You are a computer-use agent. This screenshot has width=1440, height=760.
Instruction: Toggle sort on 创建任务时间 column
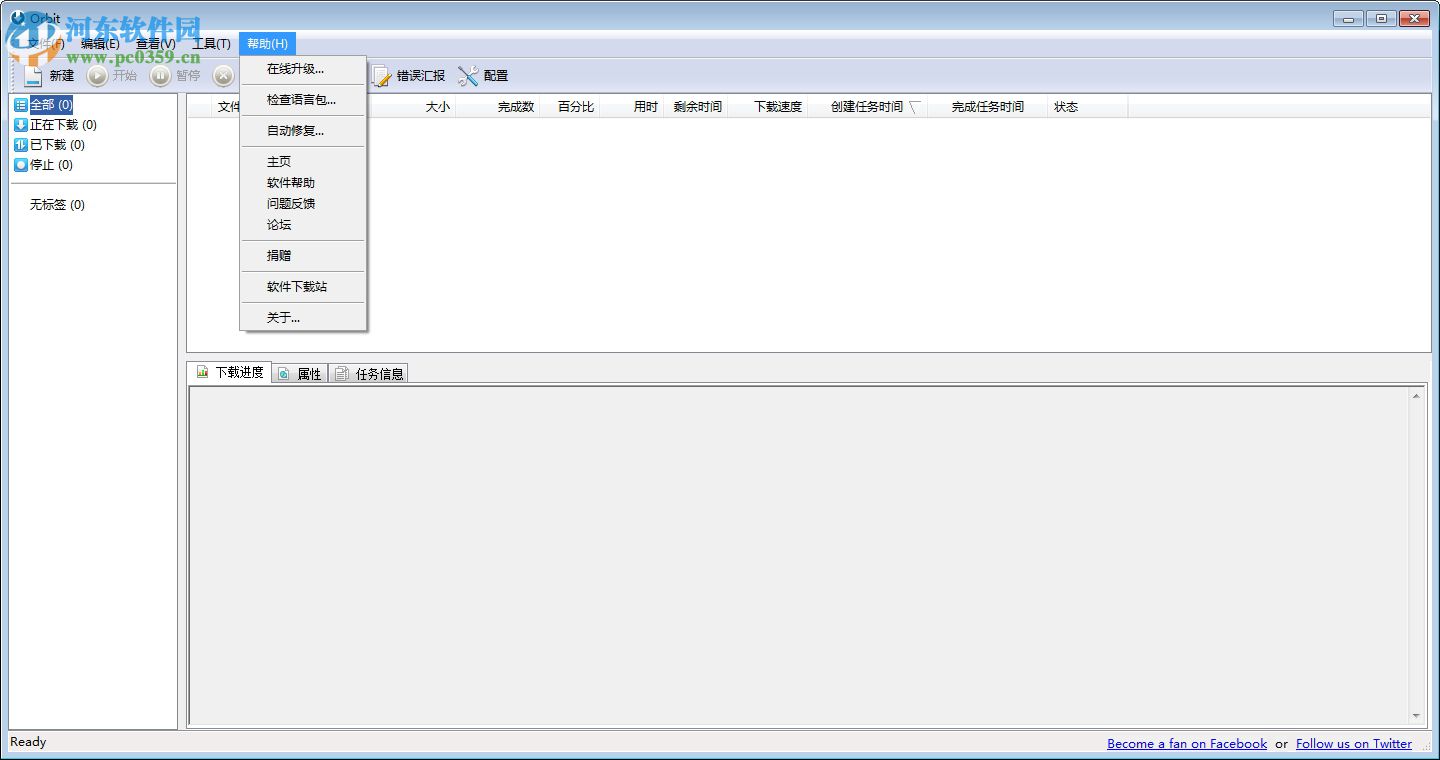(x=867, y=106)
